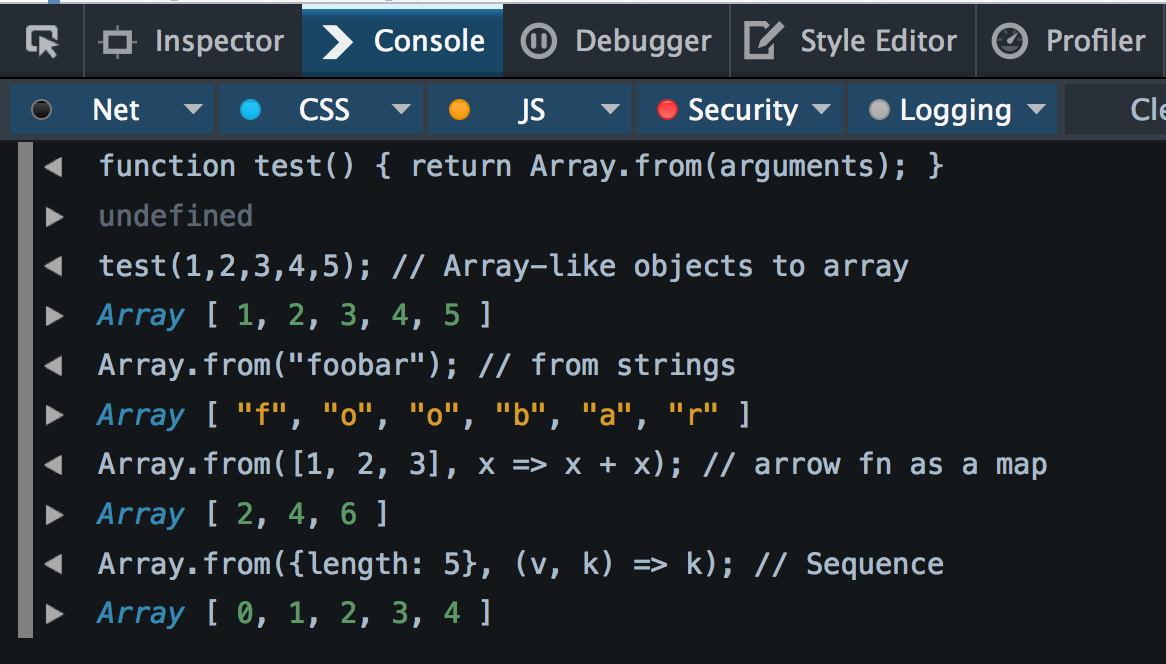This screenshot has height=664, width=1166.
Task: Click the Inspector box icon
Action: (x=117, y=42)
